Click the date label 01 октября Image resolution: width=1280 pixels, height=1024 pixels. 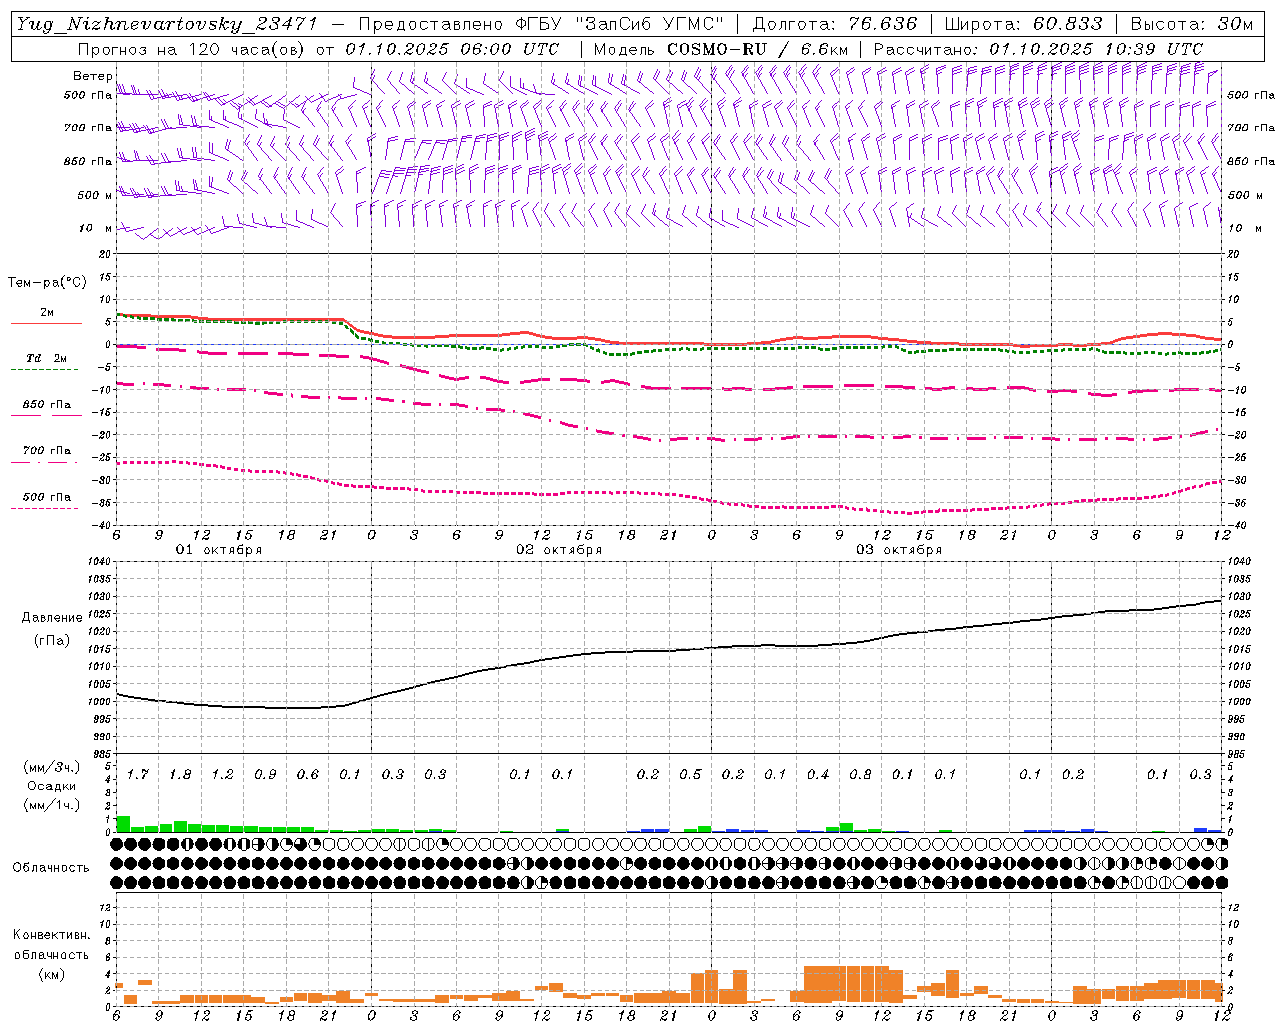tap(219, 550)
